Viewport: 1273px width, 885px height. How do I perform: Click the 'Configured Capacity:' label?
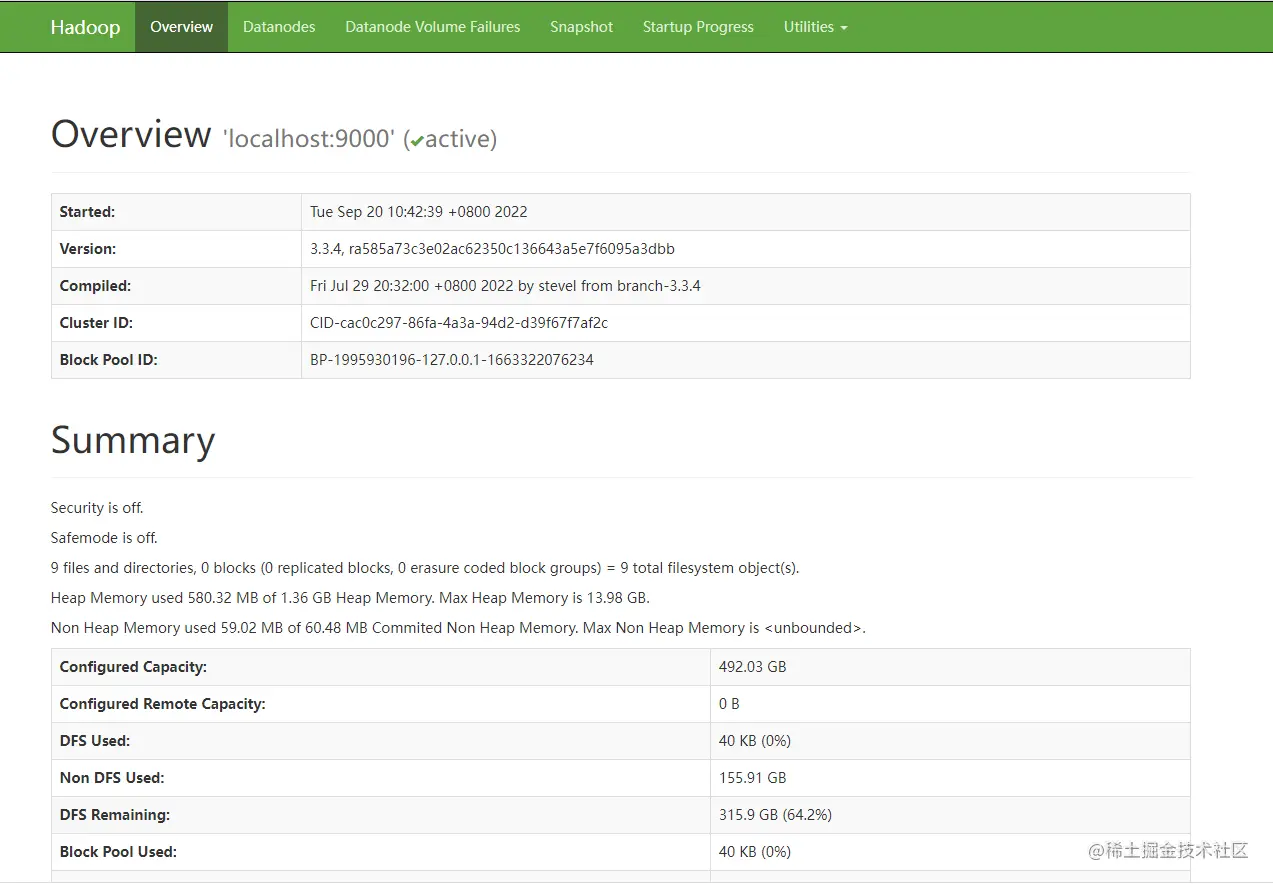pos(133,667)
